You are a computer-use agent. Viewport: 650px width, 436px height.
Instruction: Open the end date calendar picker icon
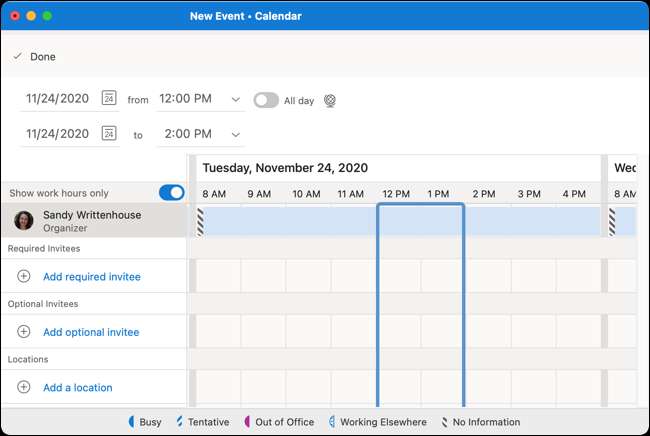click(x=110, y=134)
